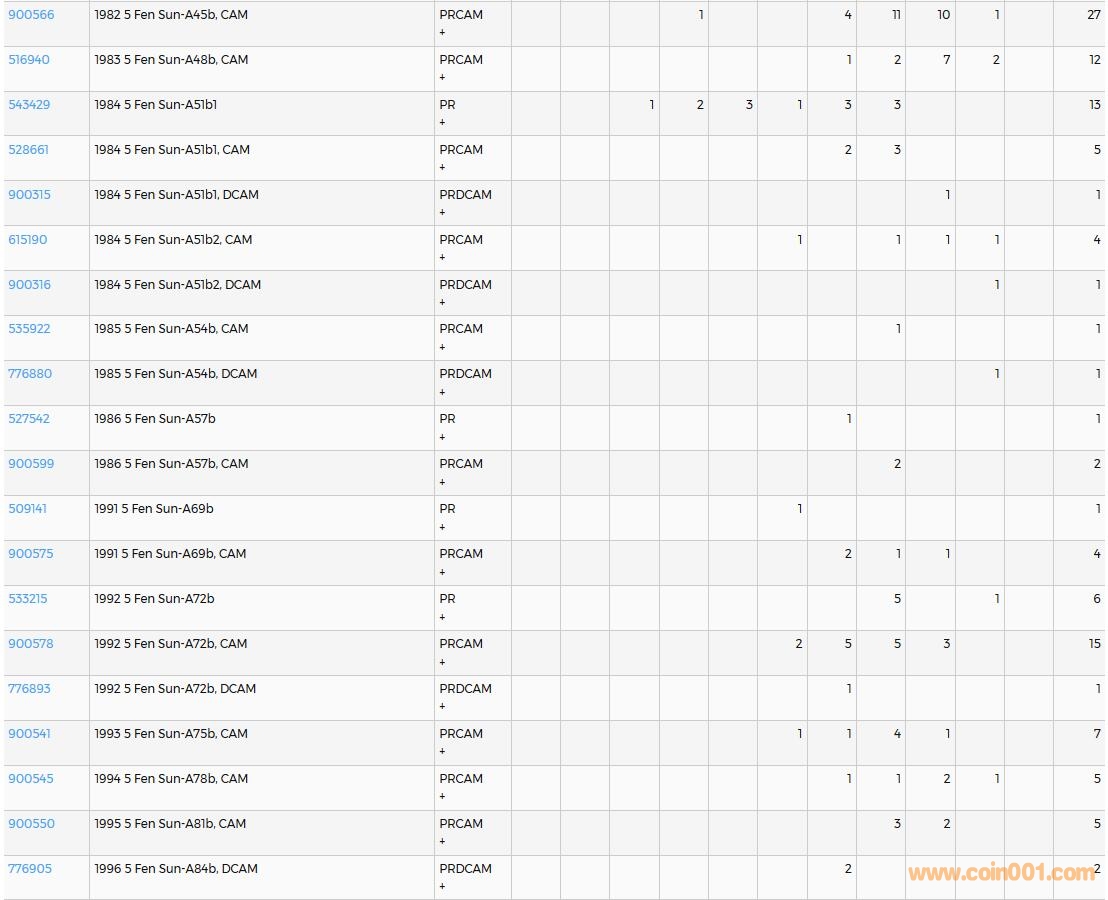The image size is (1108, 900).
Task: Expand plus in 1984 A51b2 DCAM row
Action: click(x=443, y=302)
